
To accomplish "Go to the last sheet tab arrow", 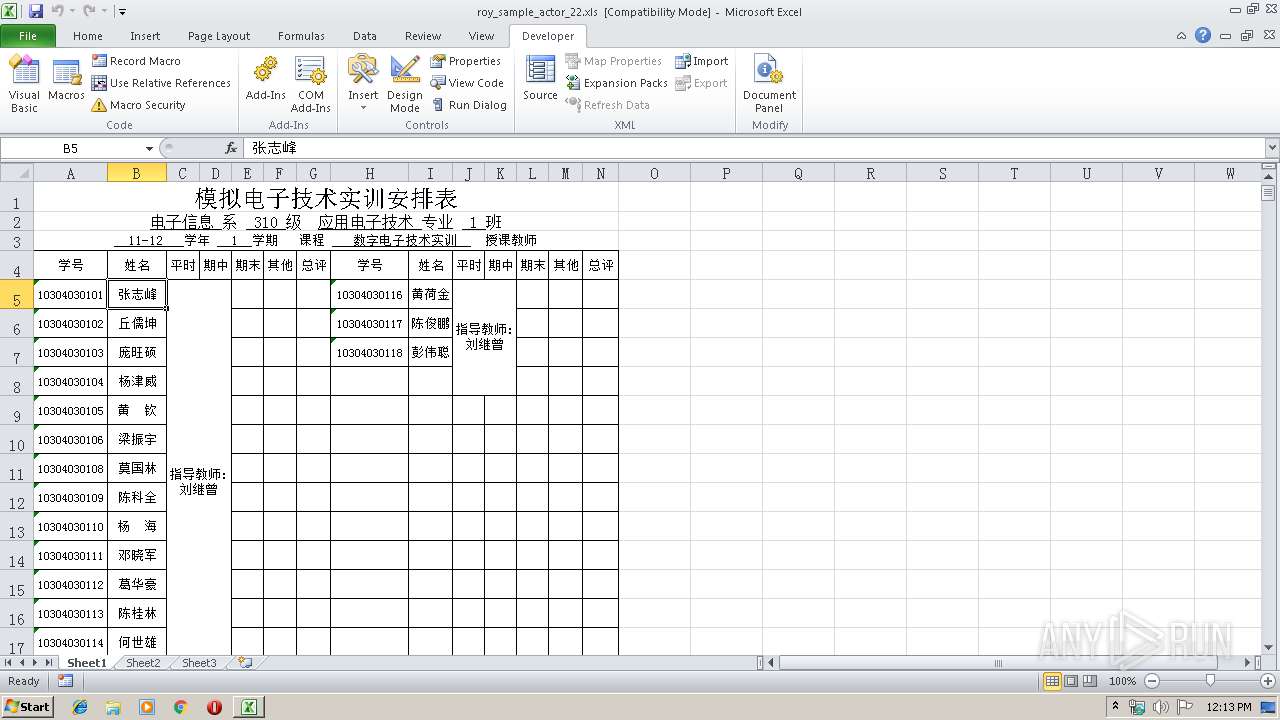I will (49, 663).
